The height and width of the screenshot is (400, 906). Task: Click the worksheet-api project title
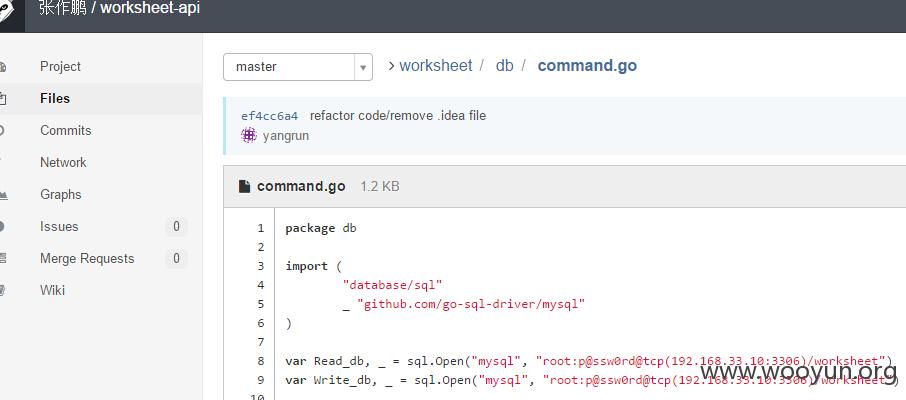(x=150, y=9)
